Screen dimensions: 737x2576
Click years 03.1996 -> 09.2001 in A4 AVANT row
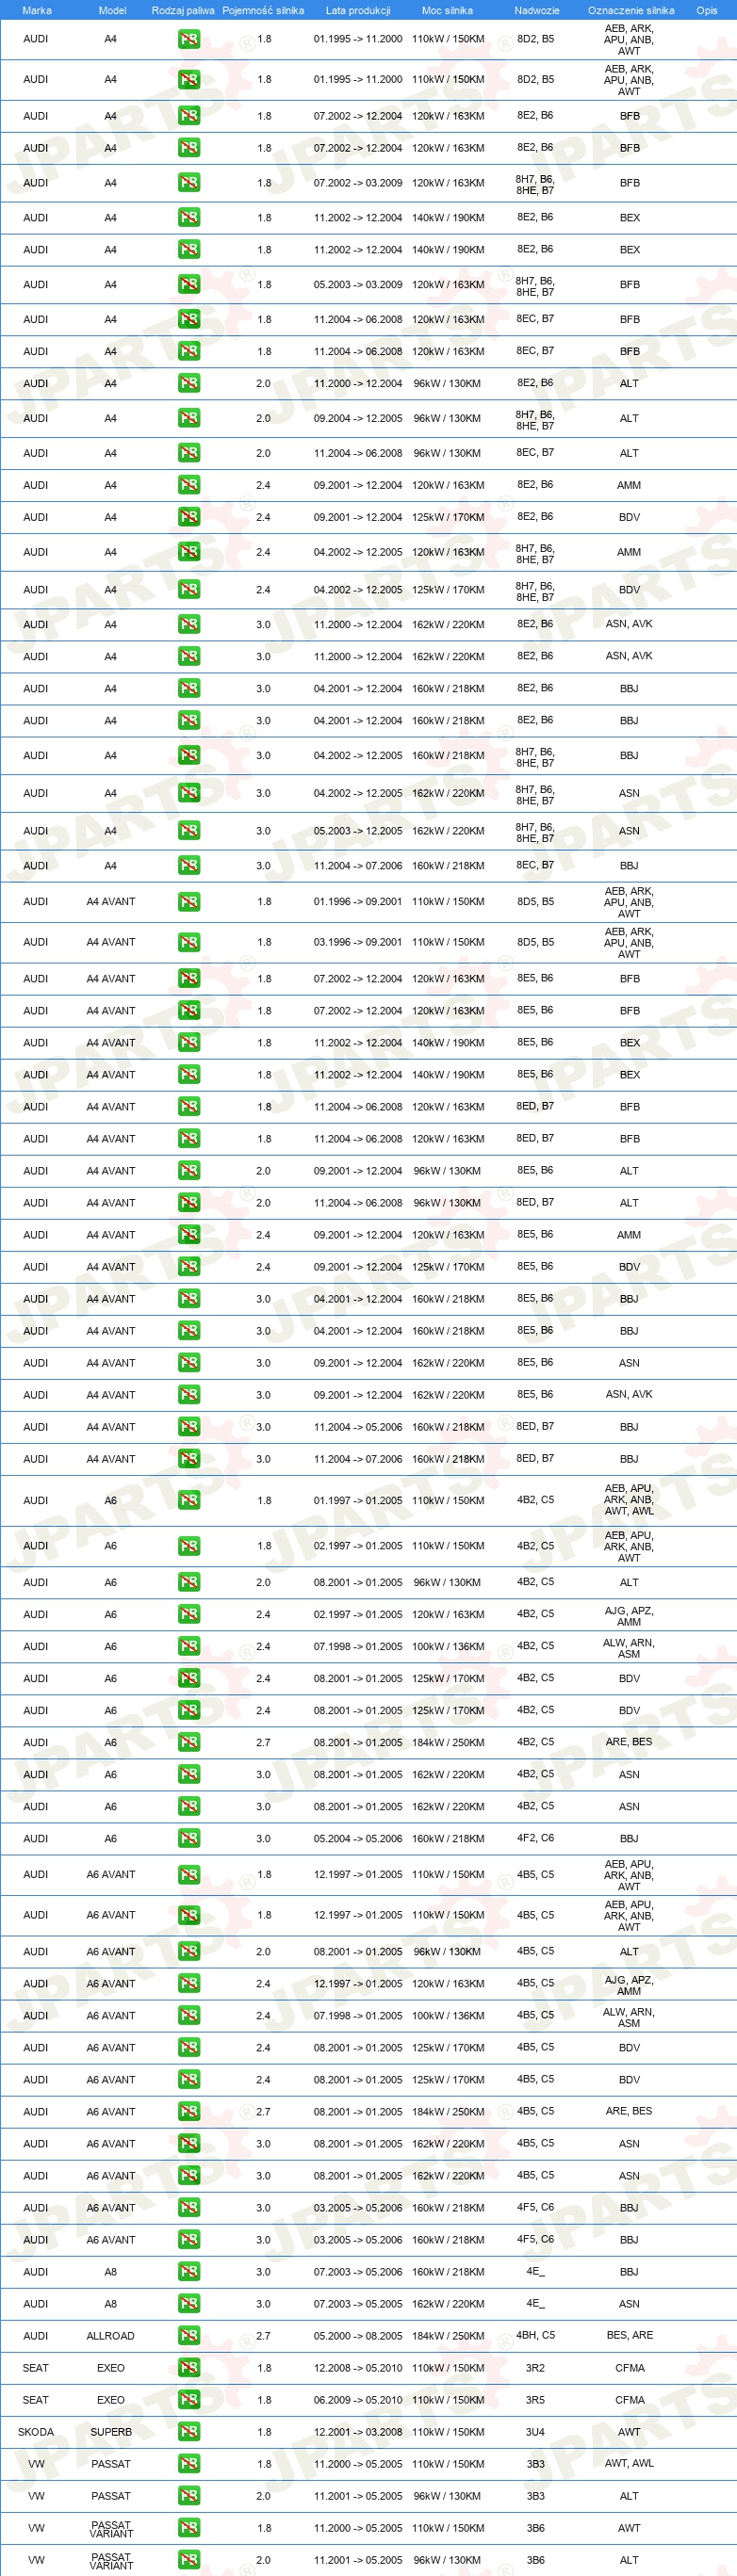358,942
